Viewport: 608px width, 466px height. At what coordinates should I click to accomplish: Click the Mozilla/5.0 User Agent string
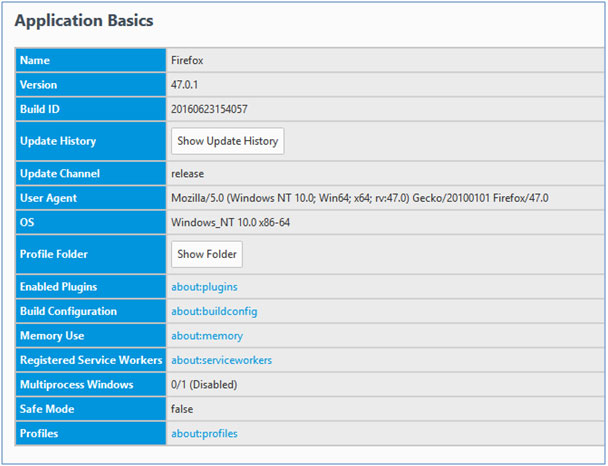[359, 198]
